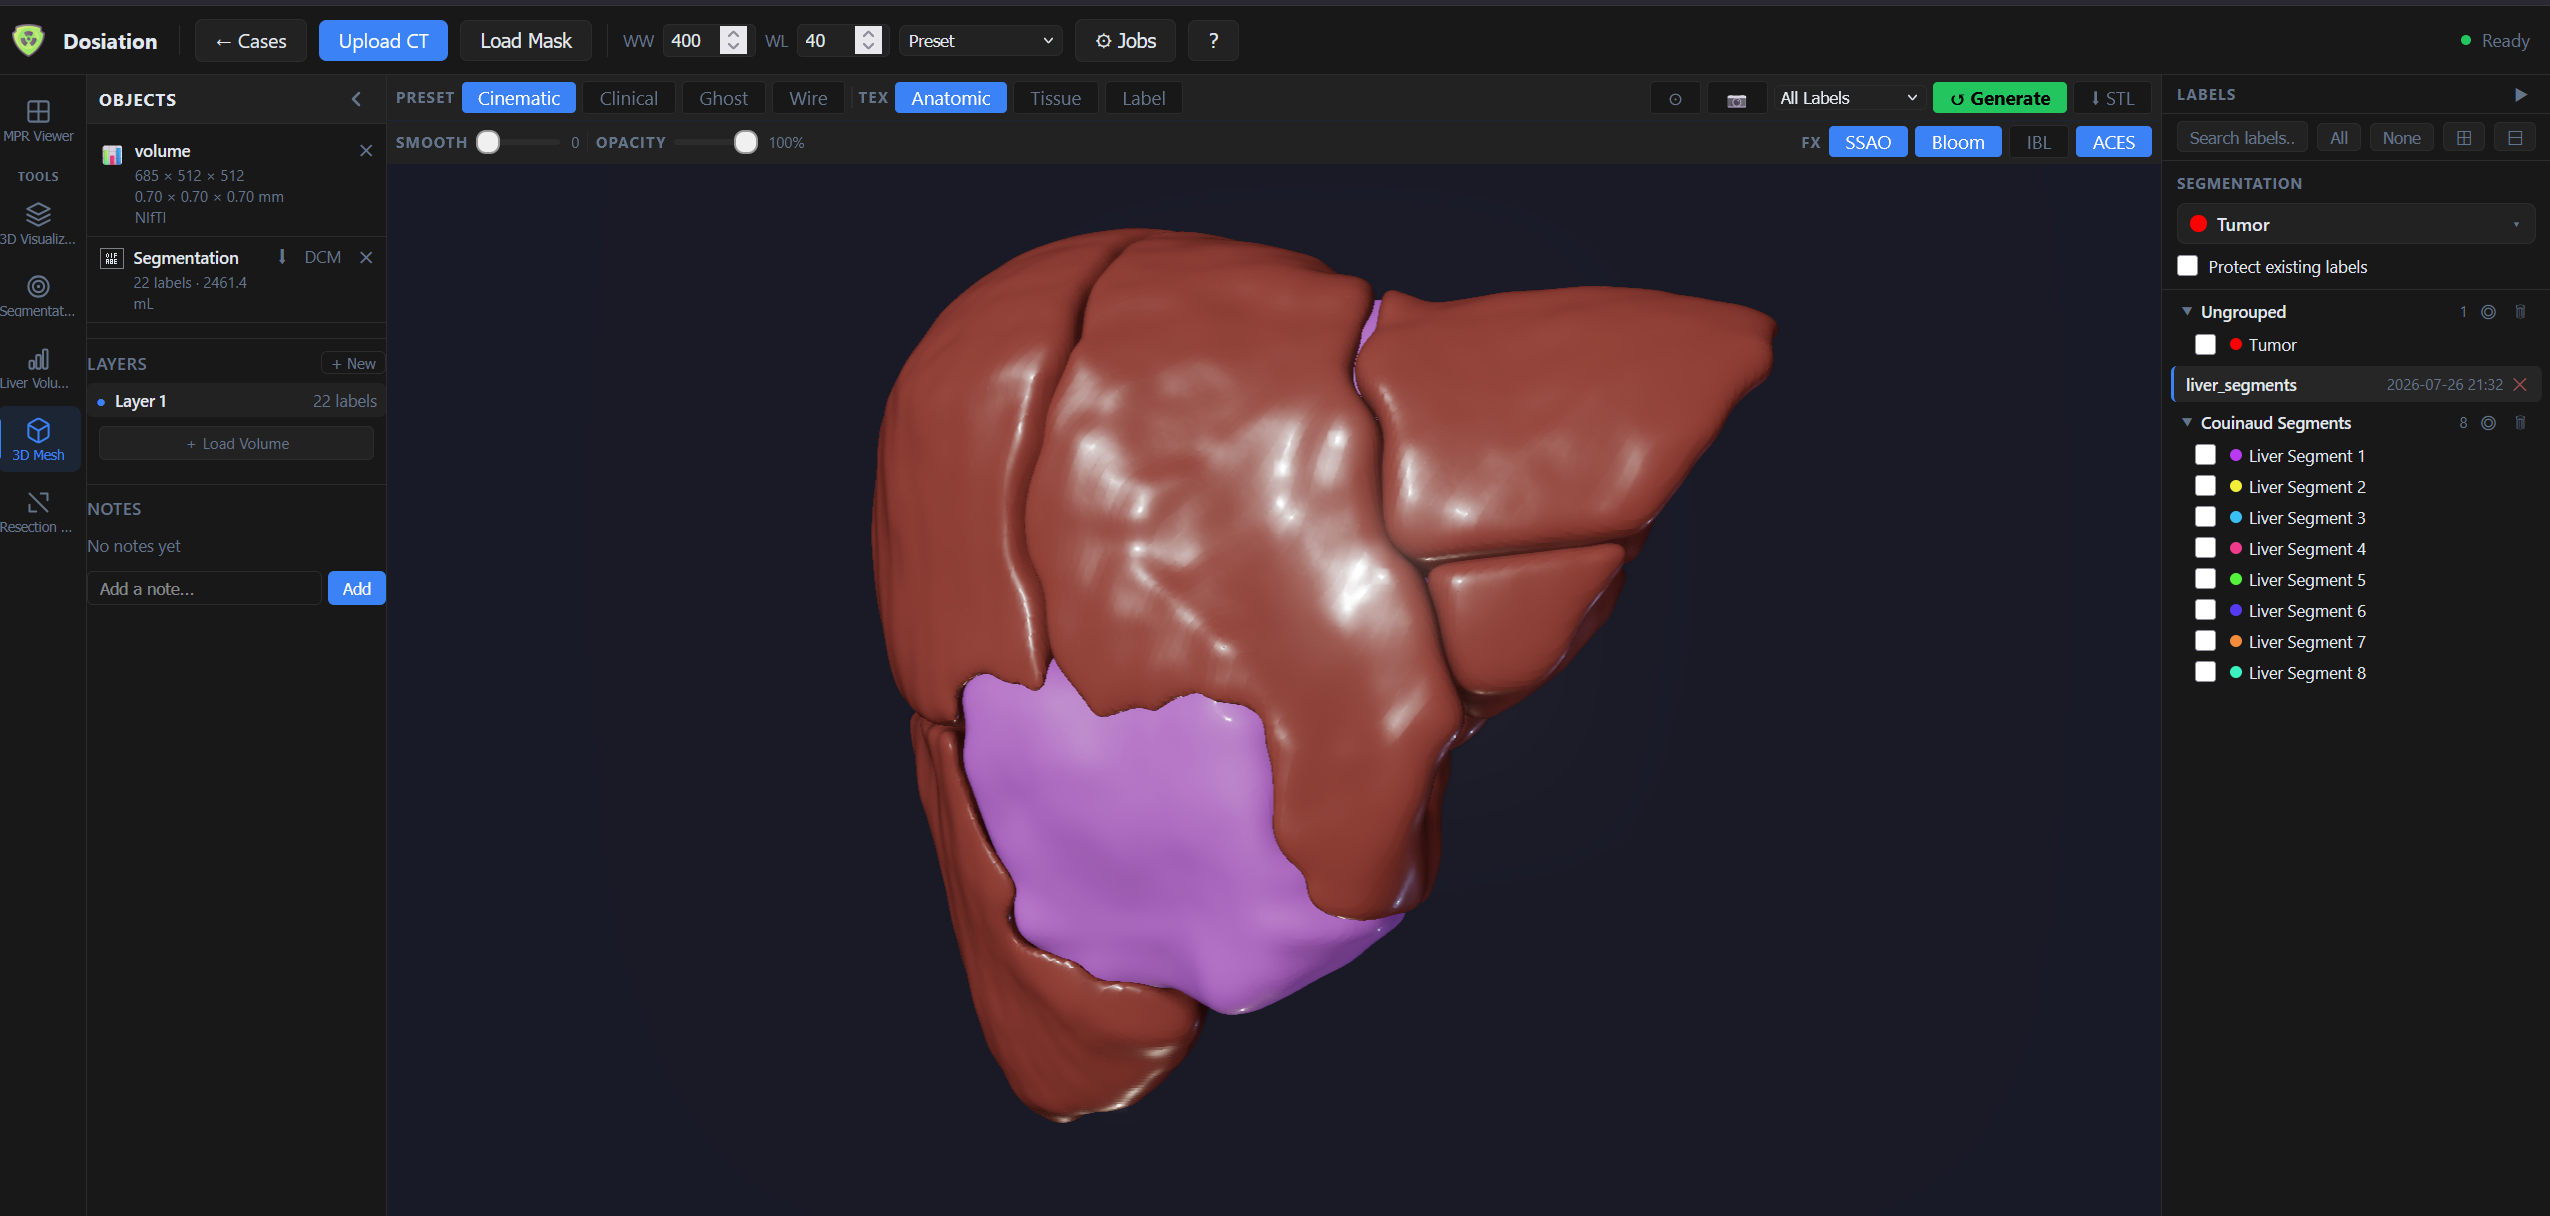Click the Dosiation shield logo
The image size is (2550, 1216).
[x=28, y=40]
